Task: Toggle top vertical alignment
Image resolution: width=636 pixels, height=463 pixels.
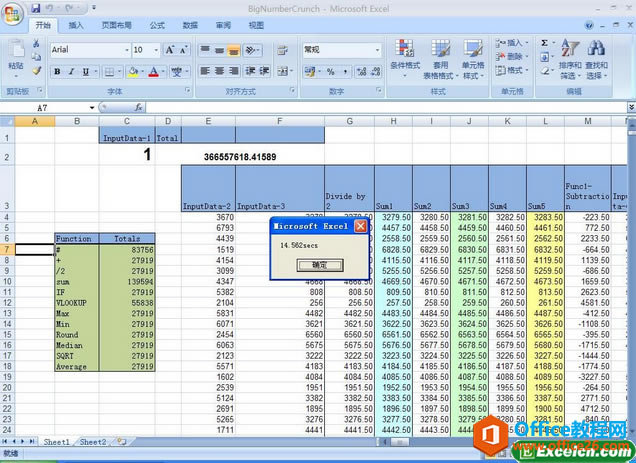Action: [x=205, y=50]
